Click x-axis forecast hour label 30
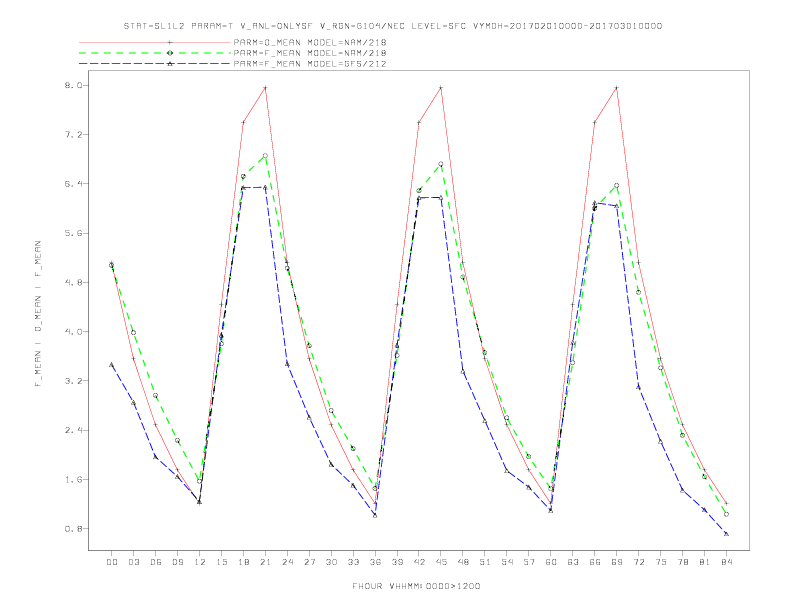 [x=331, y=562]
